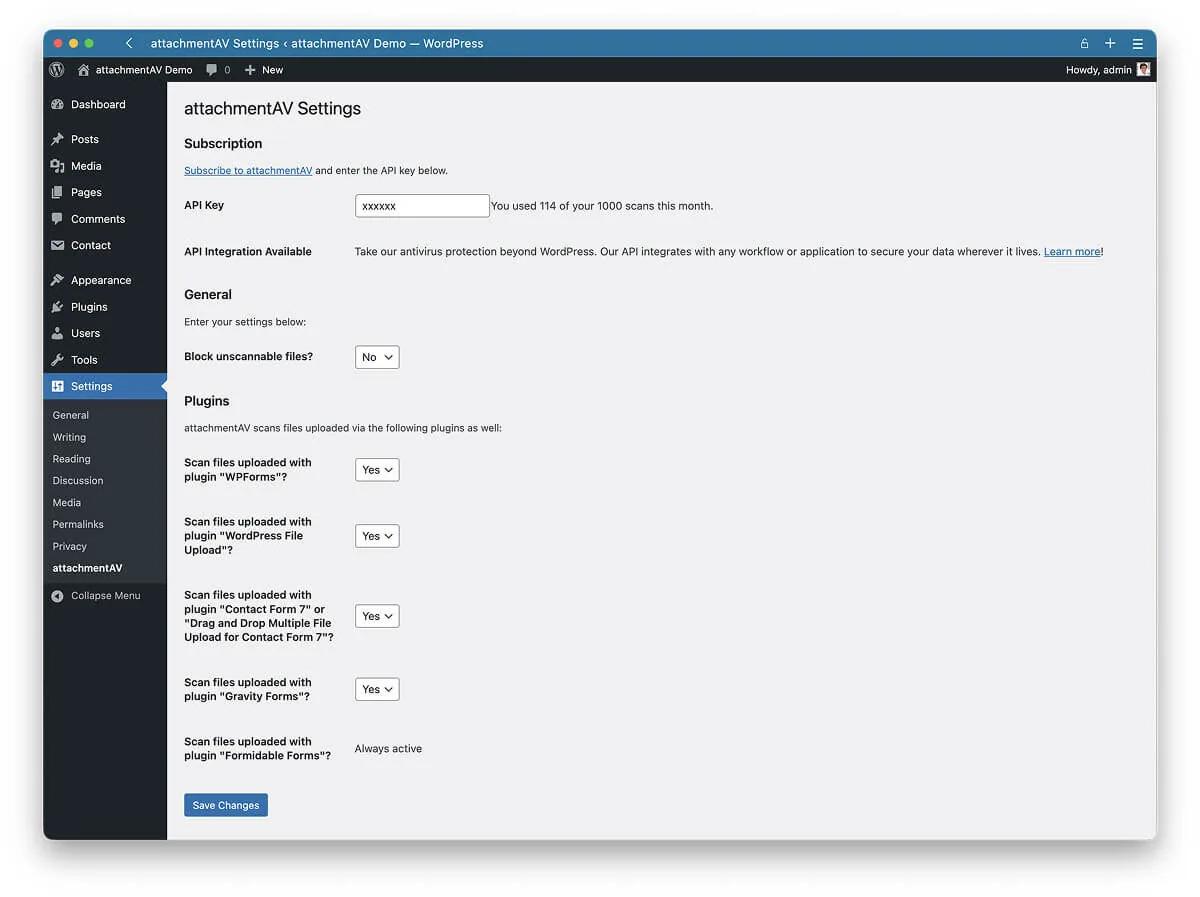Follow the Subscribe to attachmentAV link
The width and height of the screenshot is (1200, 897).
click(x=248, y=171)
